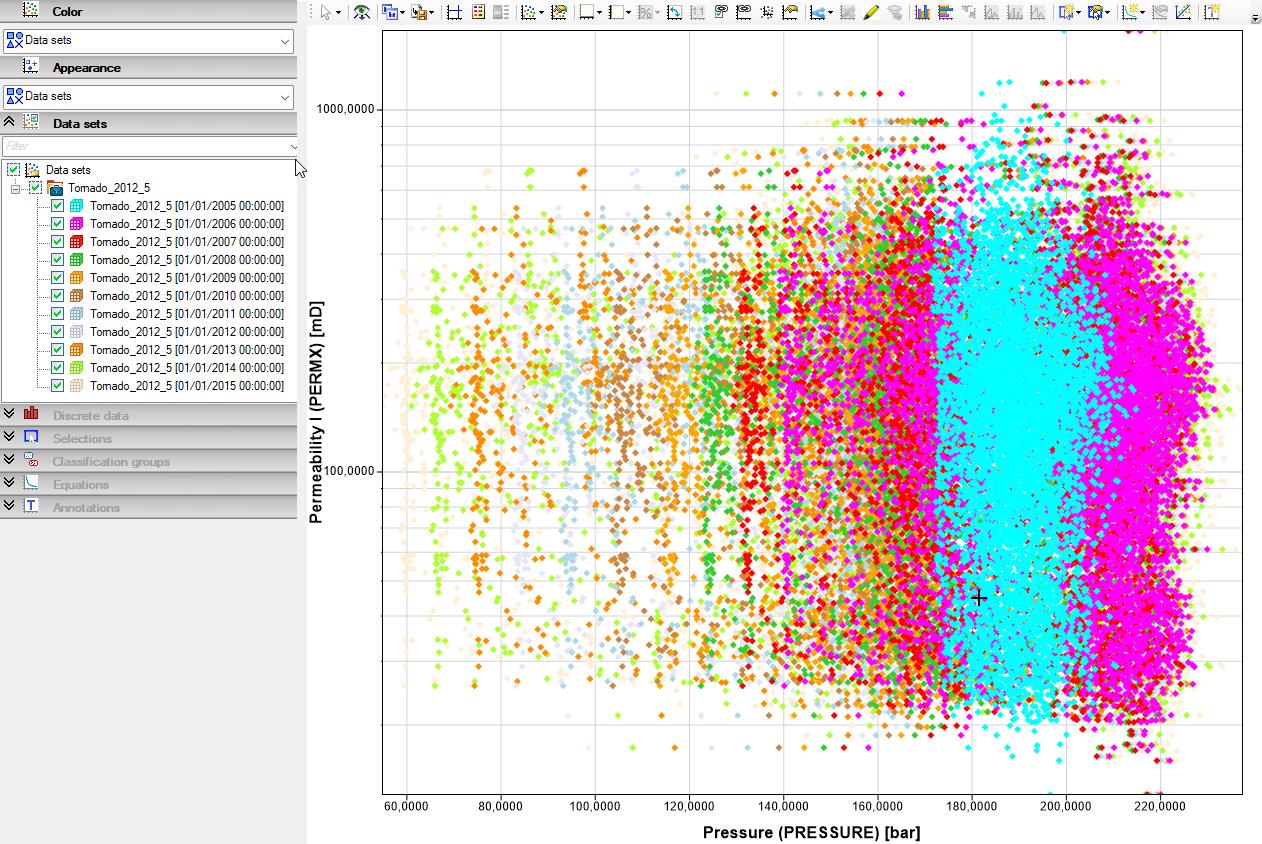Toggle the top-level Data sets checkbox
1262x844 pixels.
coord(14,170)
